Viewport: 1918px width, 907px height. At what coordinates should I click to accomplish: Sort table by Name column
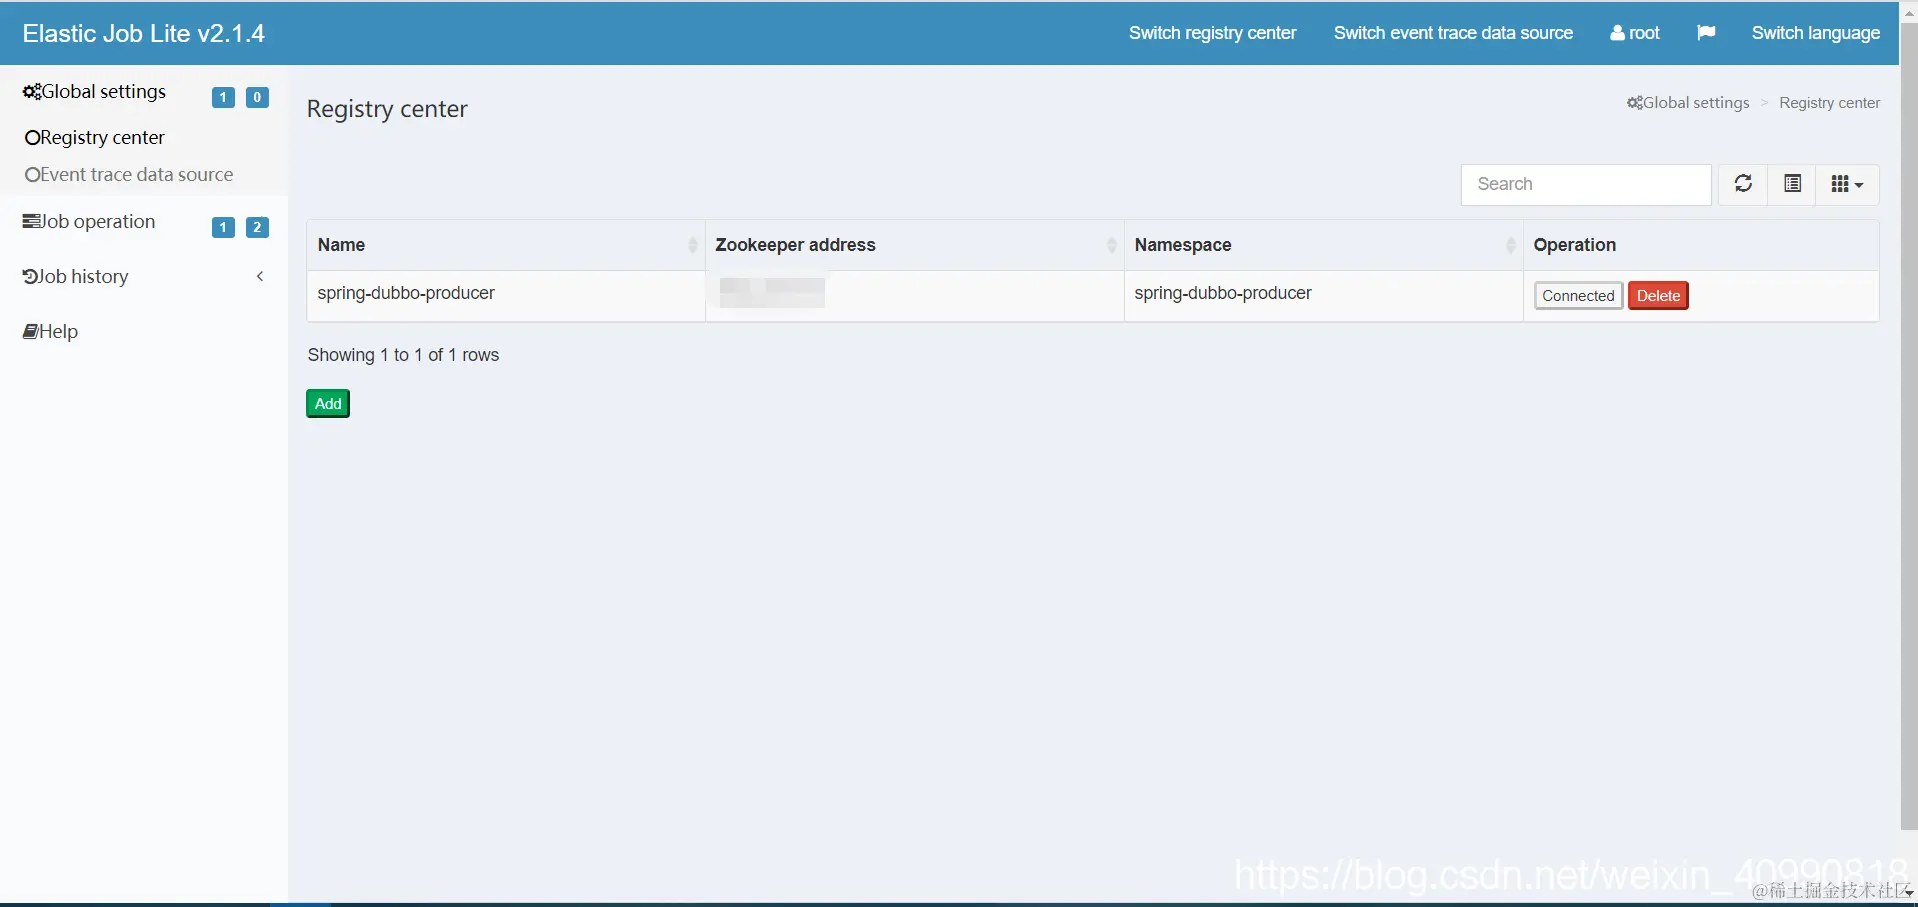pyautogui.click(x=505, y=245)
